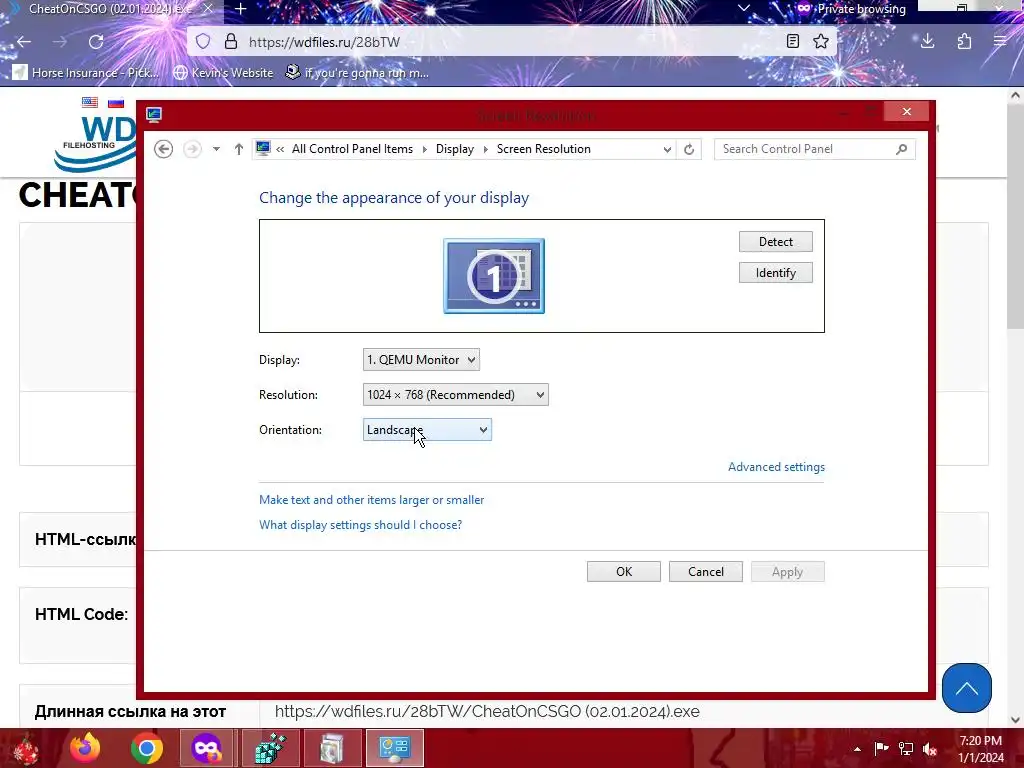
Task: Close the CheatOnCSGO browser tab
Action: coord(207,9)
